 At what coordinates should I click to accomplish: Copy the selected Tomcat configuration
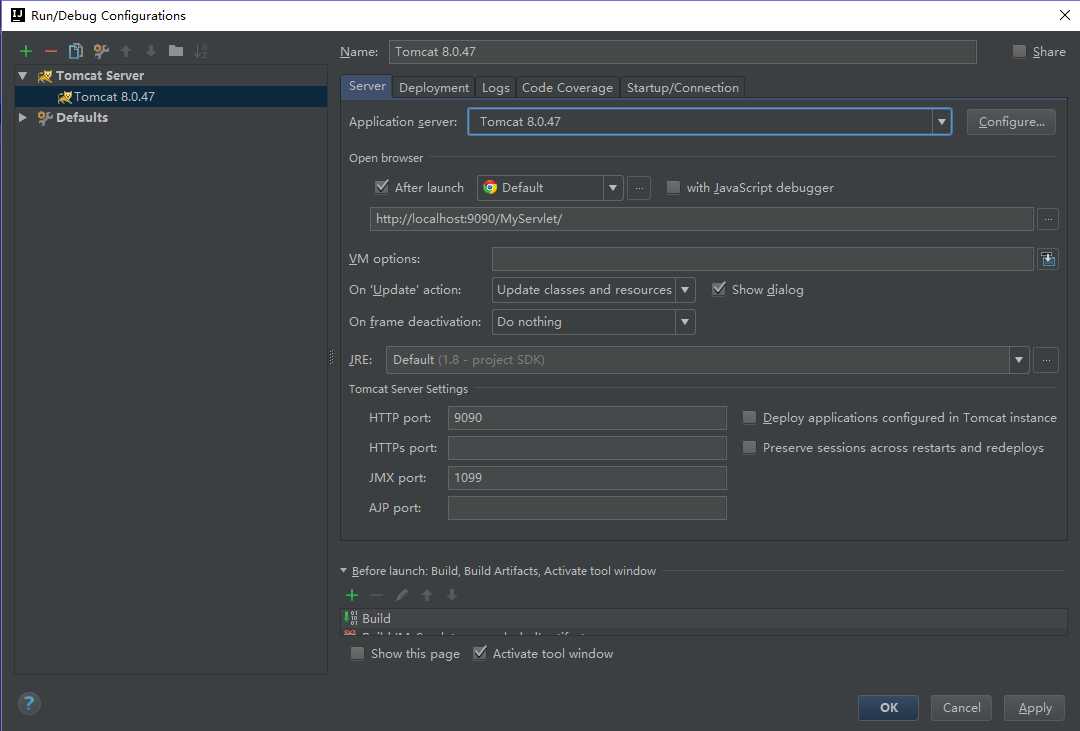76,51
